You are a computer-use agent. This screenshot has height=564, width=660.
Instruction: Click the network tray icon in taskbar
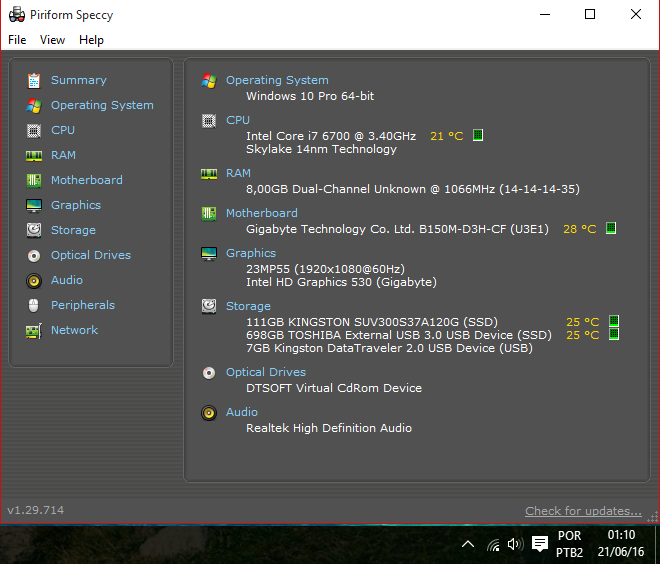493,545
